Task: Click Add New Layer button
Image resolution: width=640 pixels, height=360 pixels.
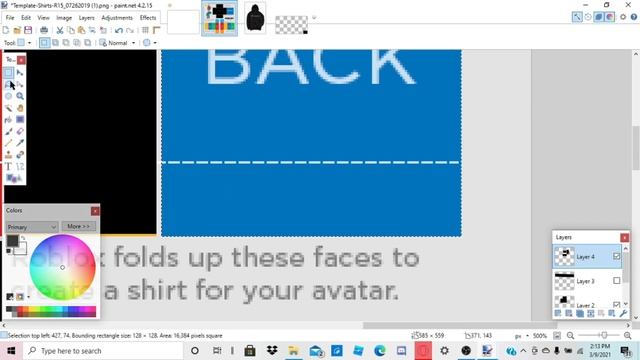Action: click(x=558, y=313)
